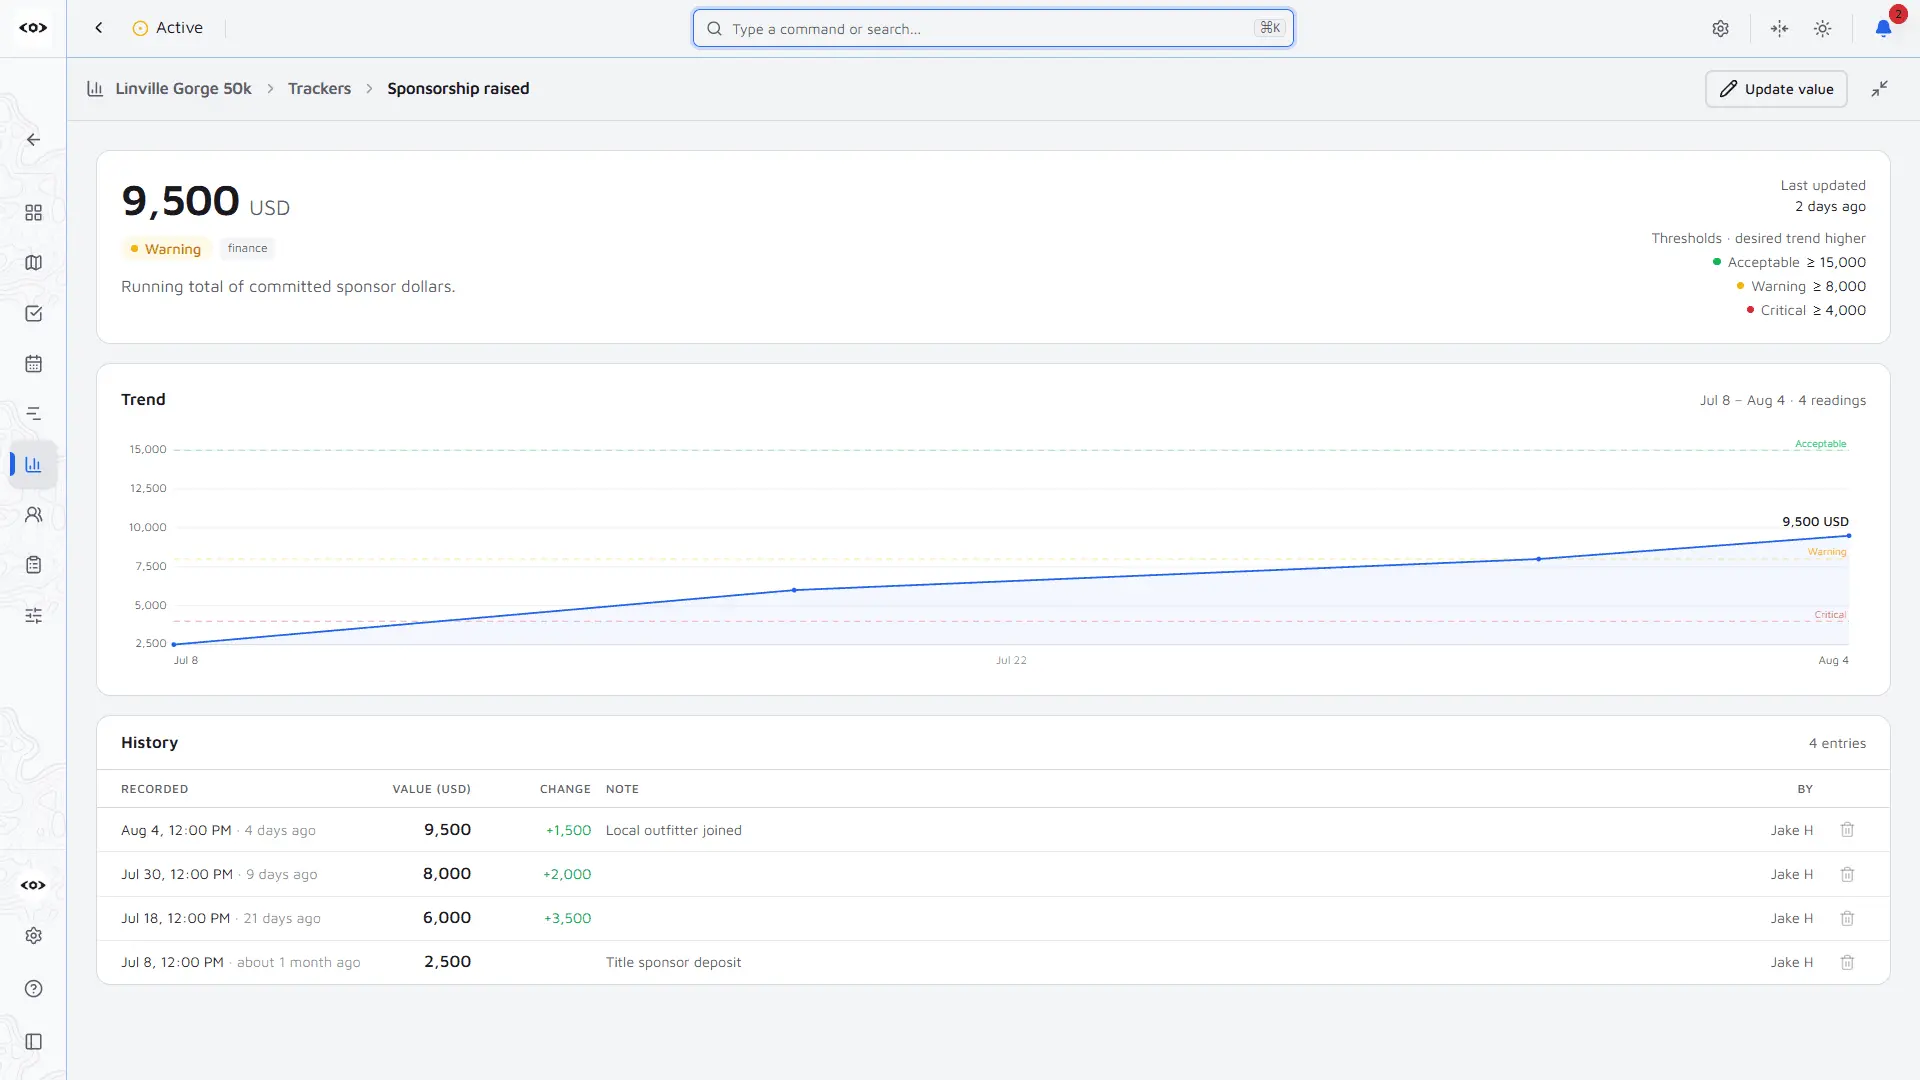Open the map icon in sidebar
This screenshot has width=1920, height=1080.
click(33, 263)
